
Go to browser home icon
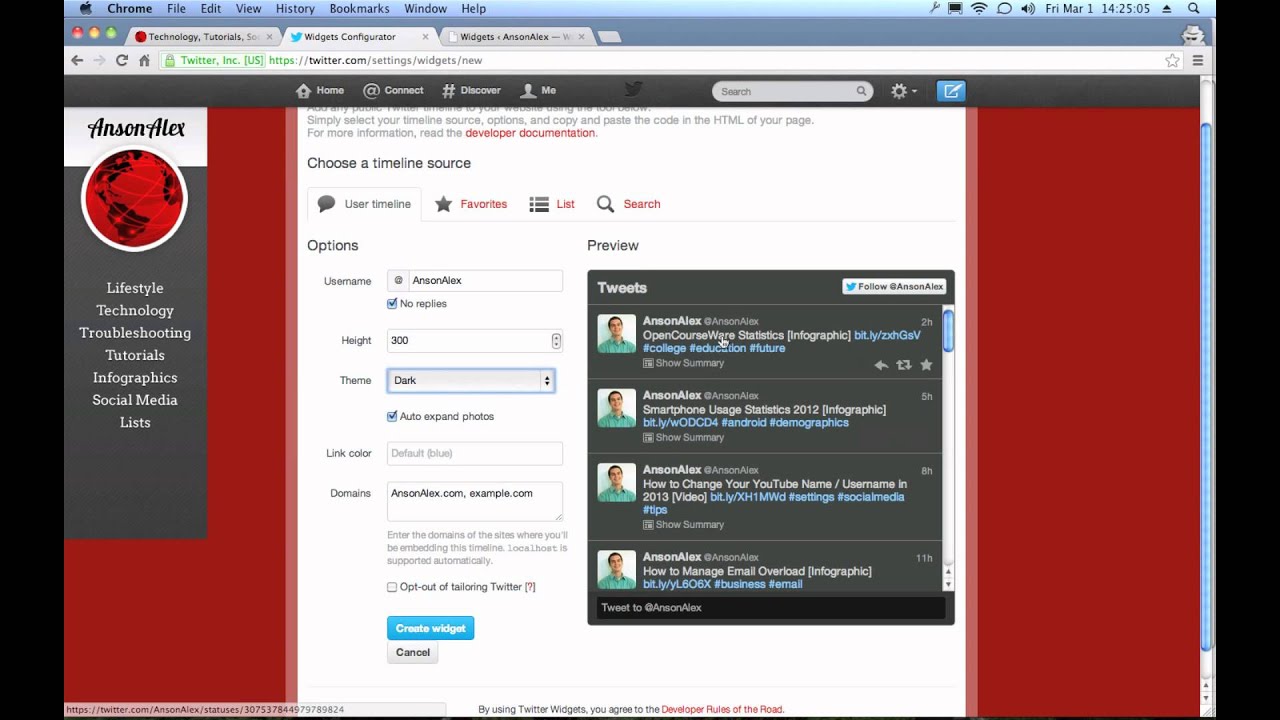coord(144,60)
